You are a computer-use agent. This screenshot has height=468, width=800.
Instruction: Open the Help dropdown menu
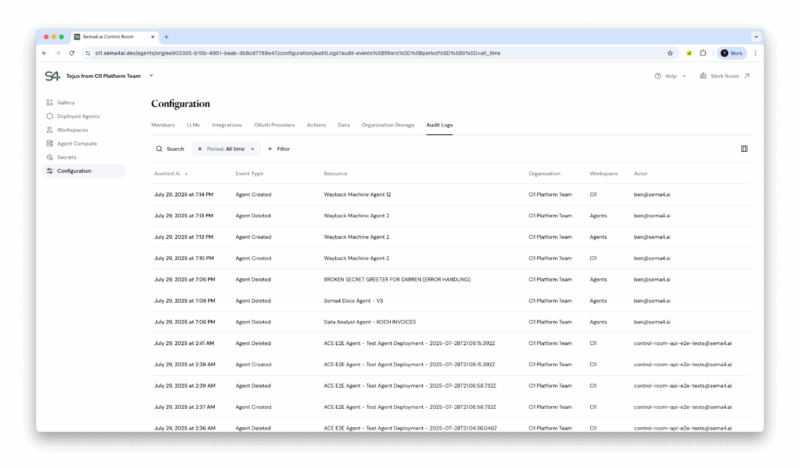(670, 76)
